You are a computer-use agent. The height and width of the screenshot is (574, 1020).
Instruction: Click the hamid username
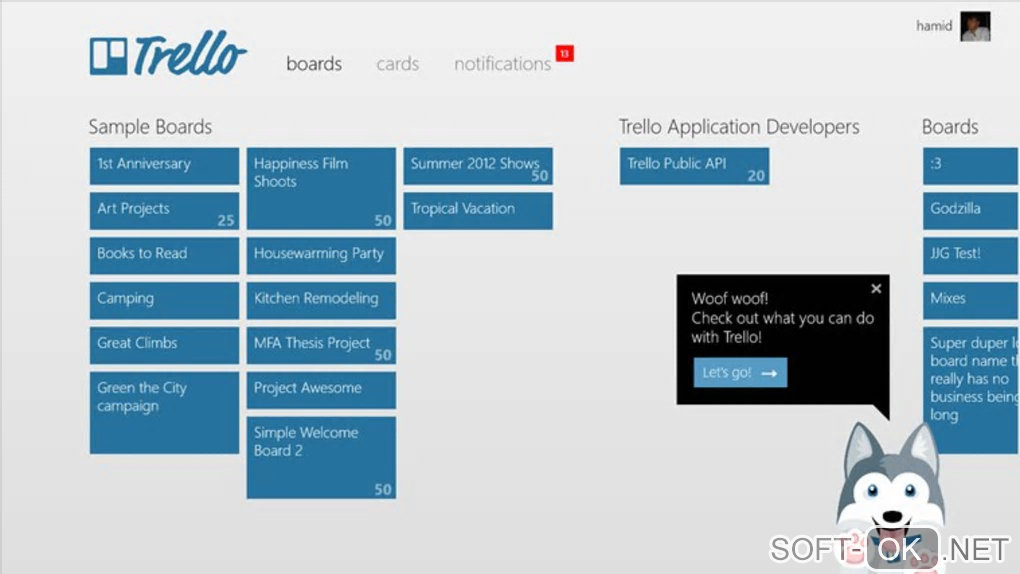(933, 26)
